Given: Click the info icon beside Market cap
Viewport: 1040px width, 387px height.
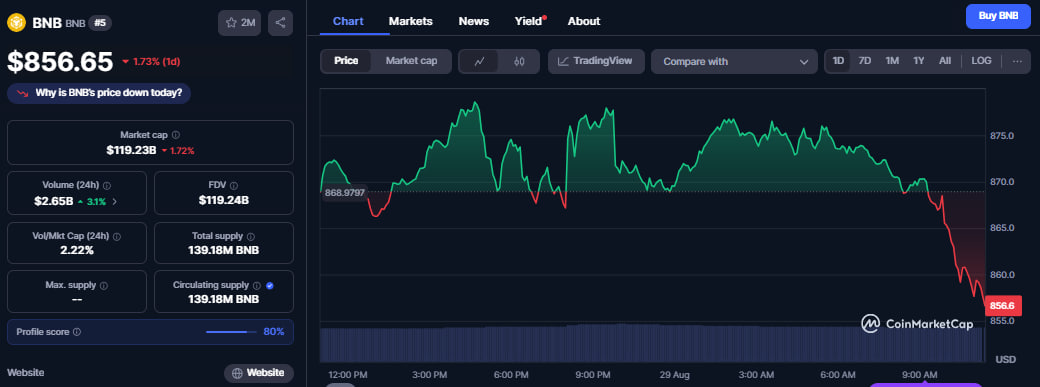Looking at the screenshot, I should [176, 135].
